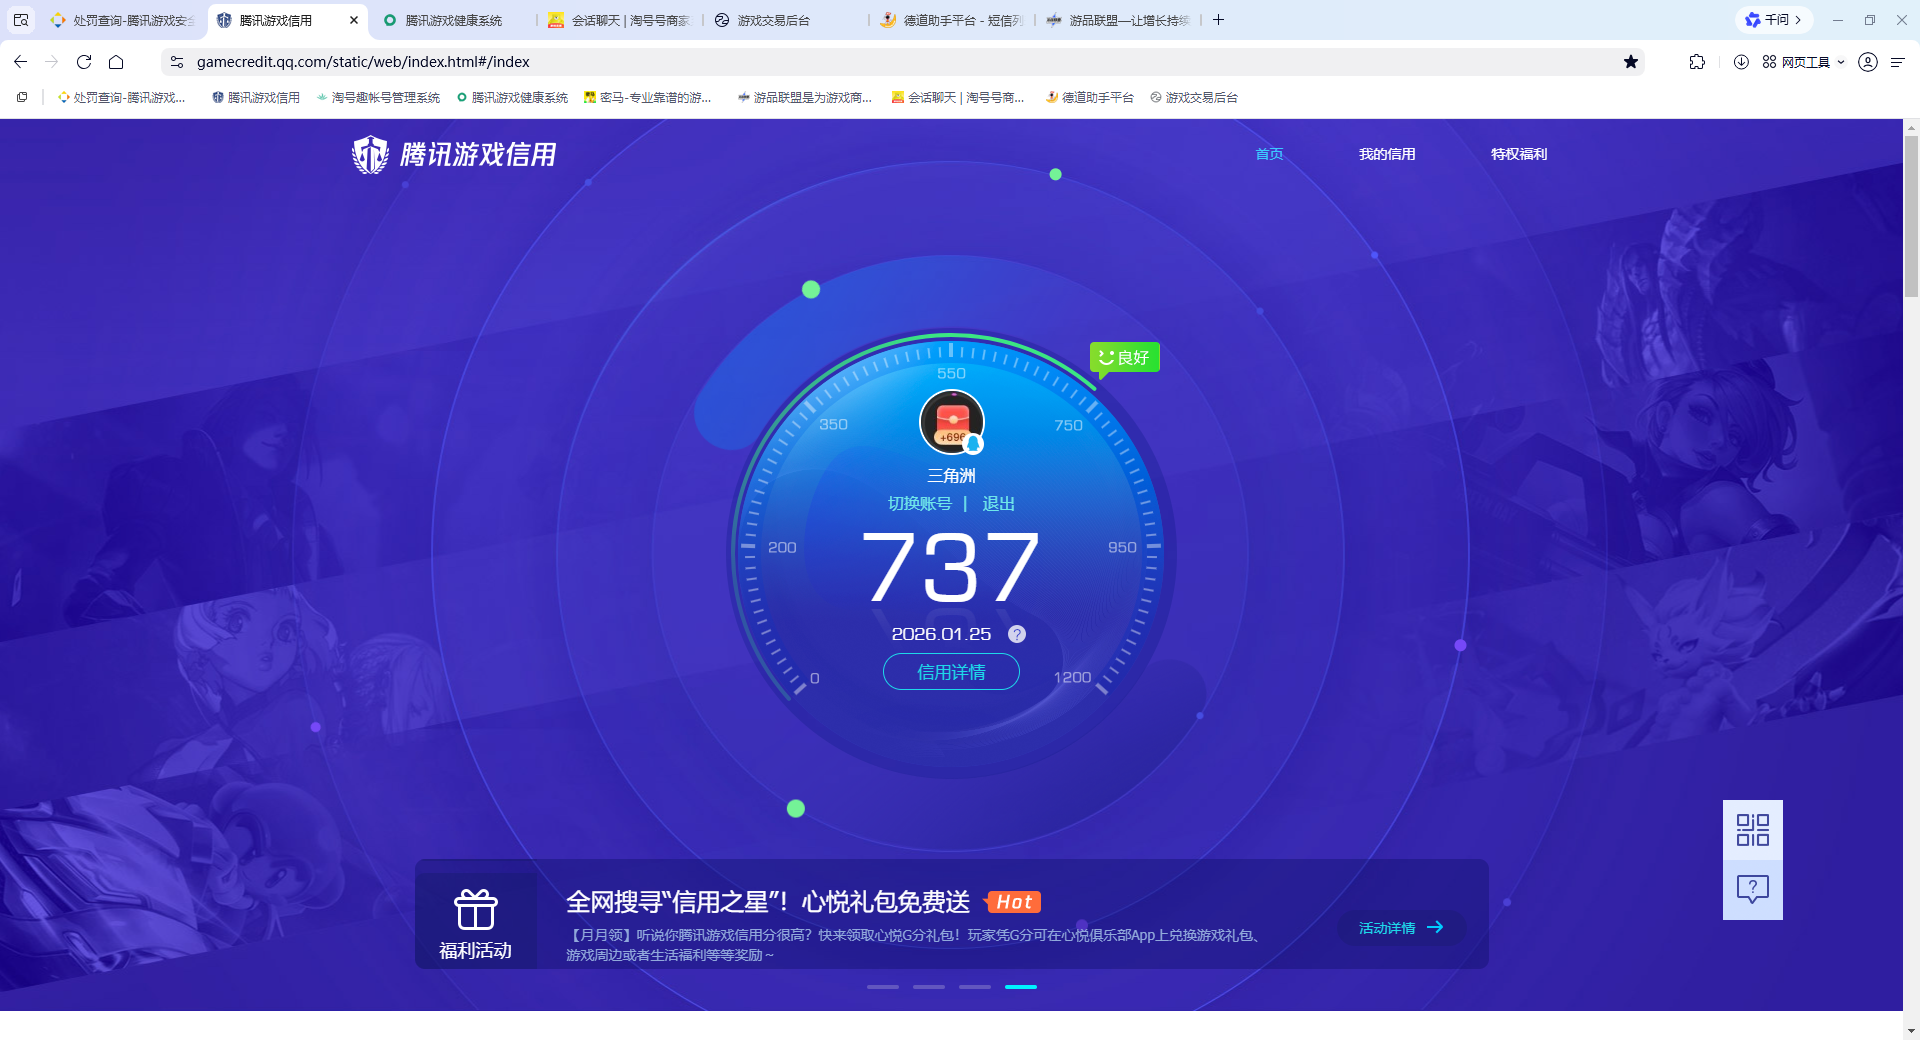The image size is (1920, 1040).
Task: Open 活动详情 for the 心悦礼包 event
Action: pyautogui.click(x=1399, y=927)
